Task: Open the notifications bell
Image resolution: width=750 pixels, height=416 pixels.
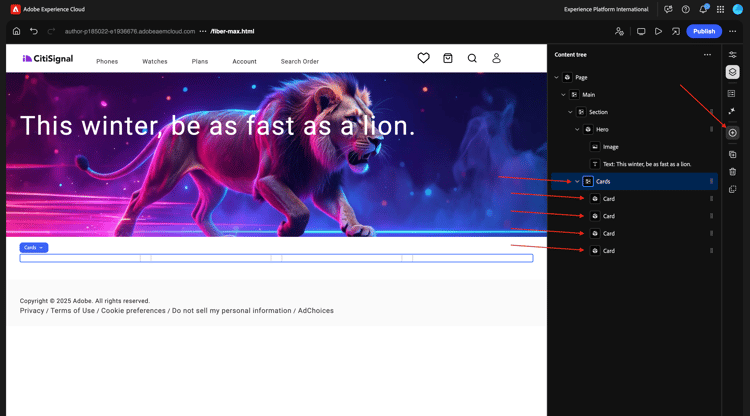Action: click(703, 9)
